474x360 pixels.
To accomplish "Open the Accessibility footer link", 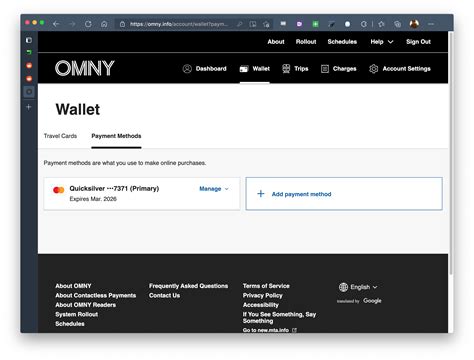I will (x=260, y=305).
